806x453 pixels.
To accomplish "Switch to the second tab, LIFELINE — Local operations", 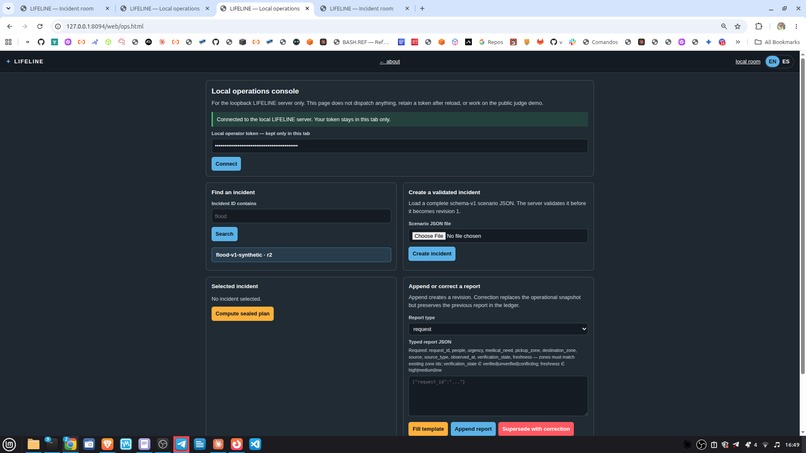I will click(164, 8).
